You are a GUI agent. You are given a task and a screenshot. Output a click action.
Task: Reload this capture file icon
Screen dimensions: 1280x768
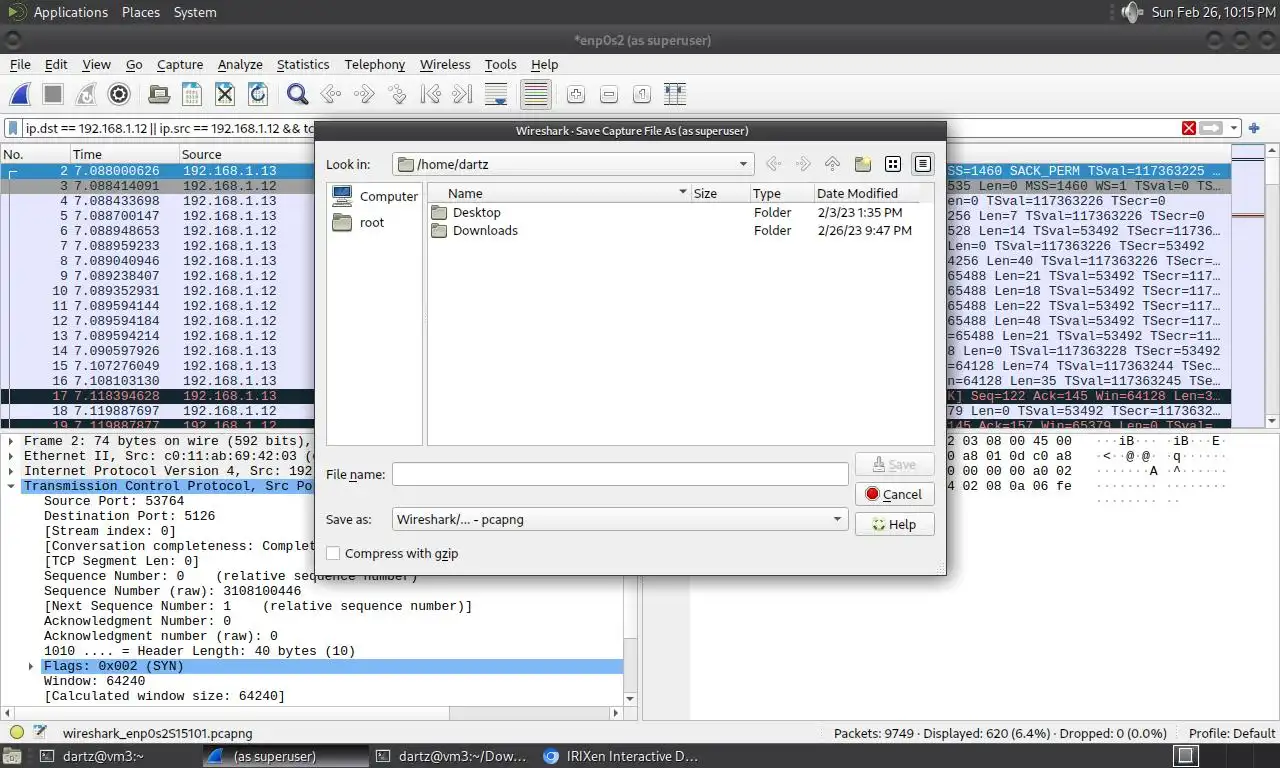click(x=258, y=94)
